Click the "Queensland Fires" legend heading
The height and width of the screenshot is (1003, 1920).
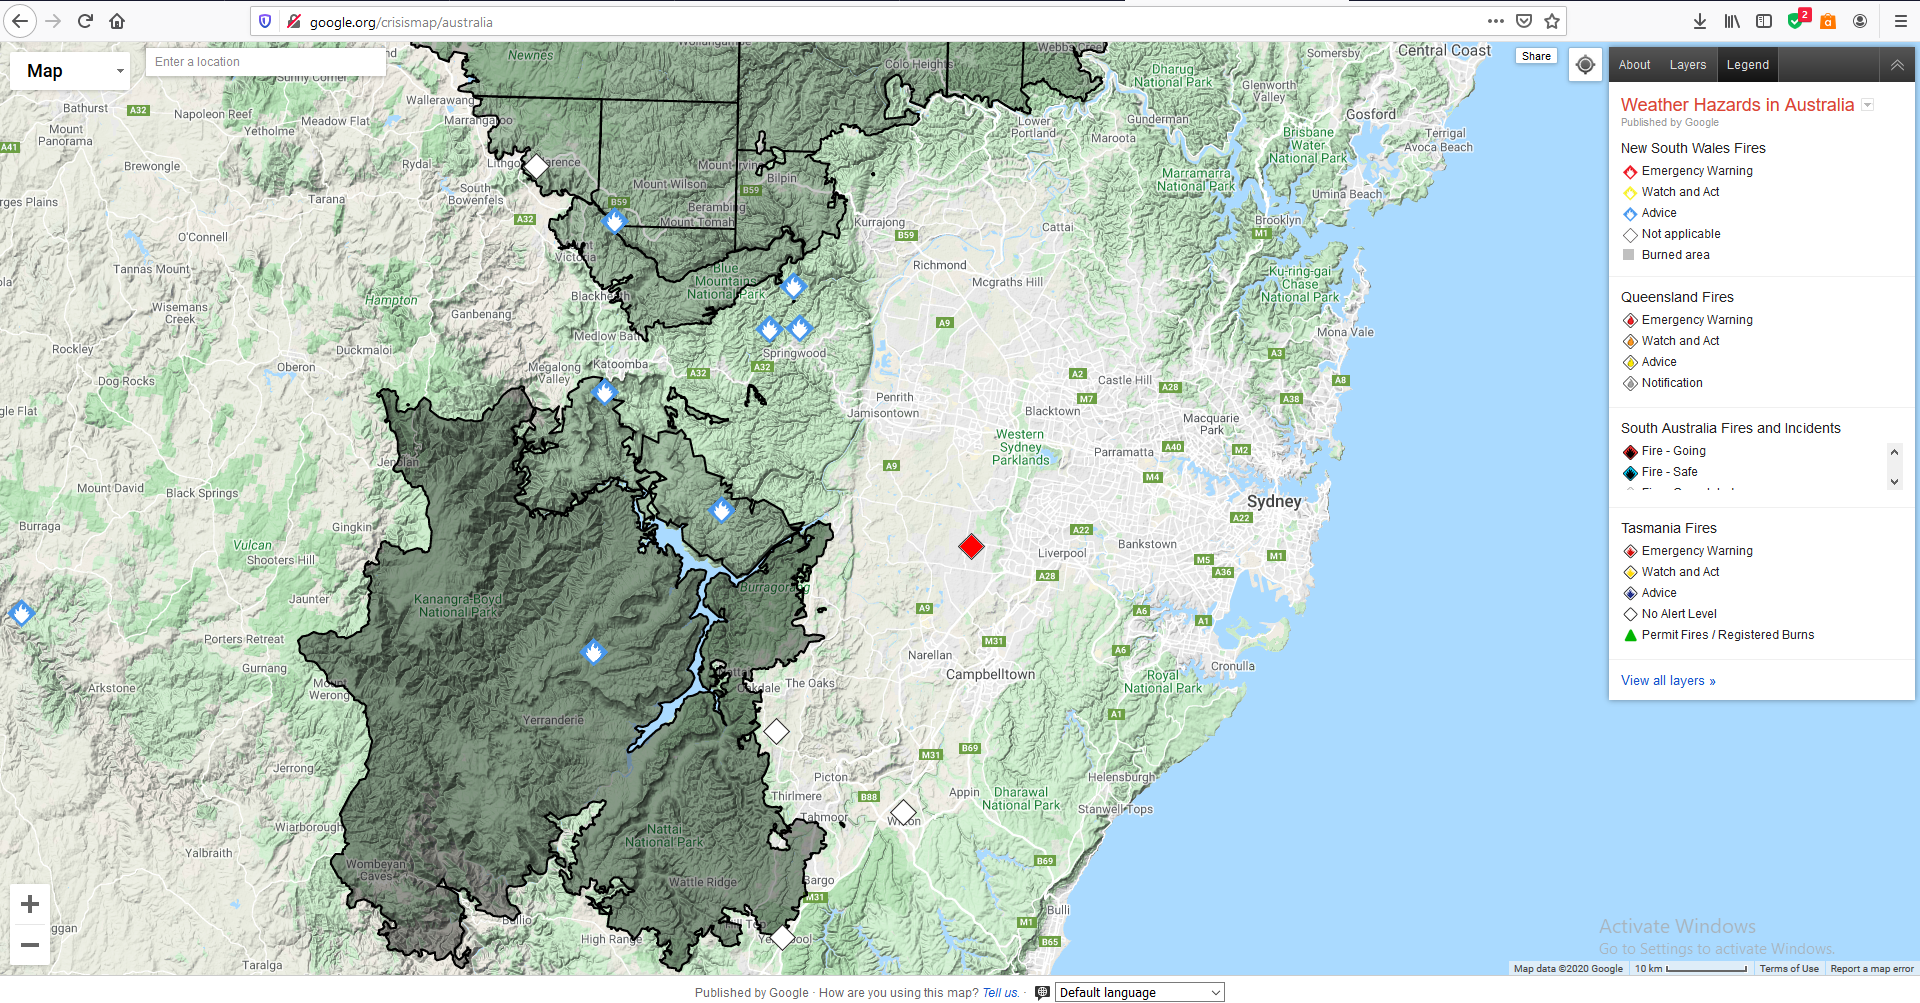click(1677, 297)
